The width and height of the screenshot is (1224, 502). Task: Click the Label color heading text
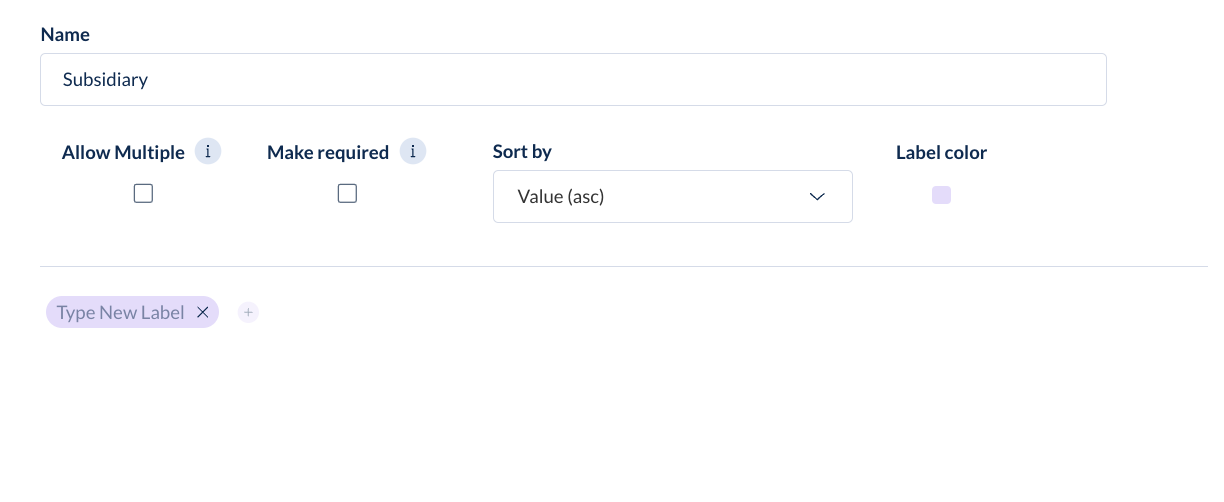click(941, 153)
